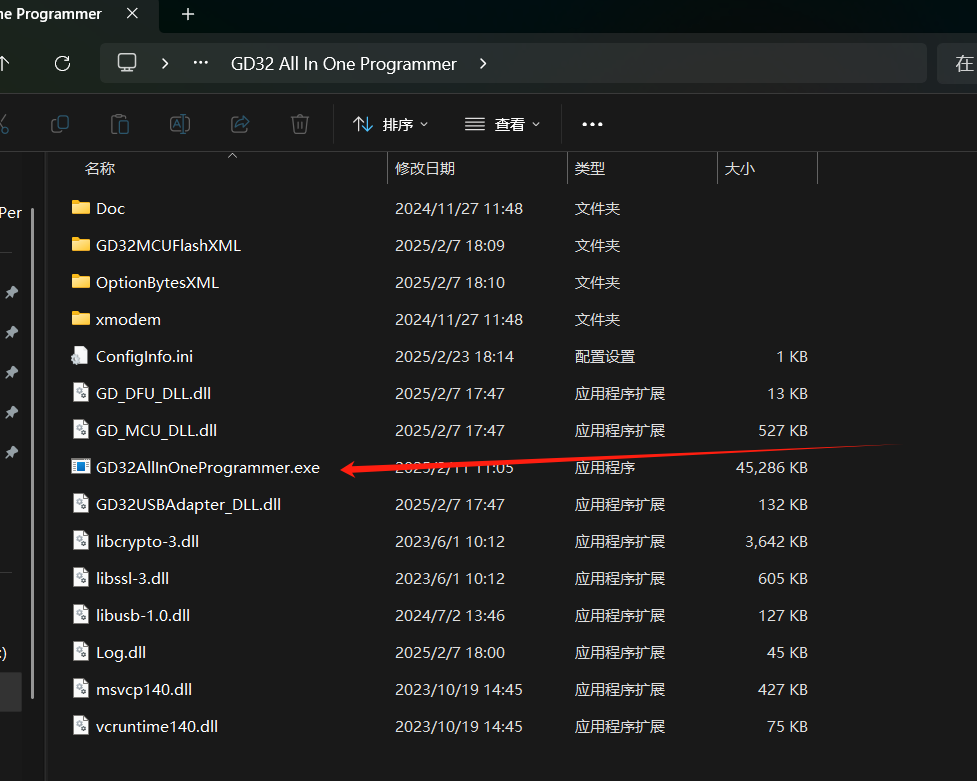977x781 pixels.
Task: Click the Rename icon in toolbar
Action: tap(180, 124)
